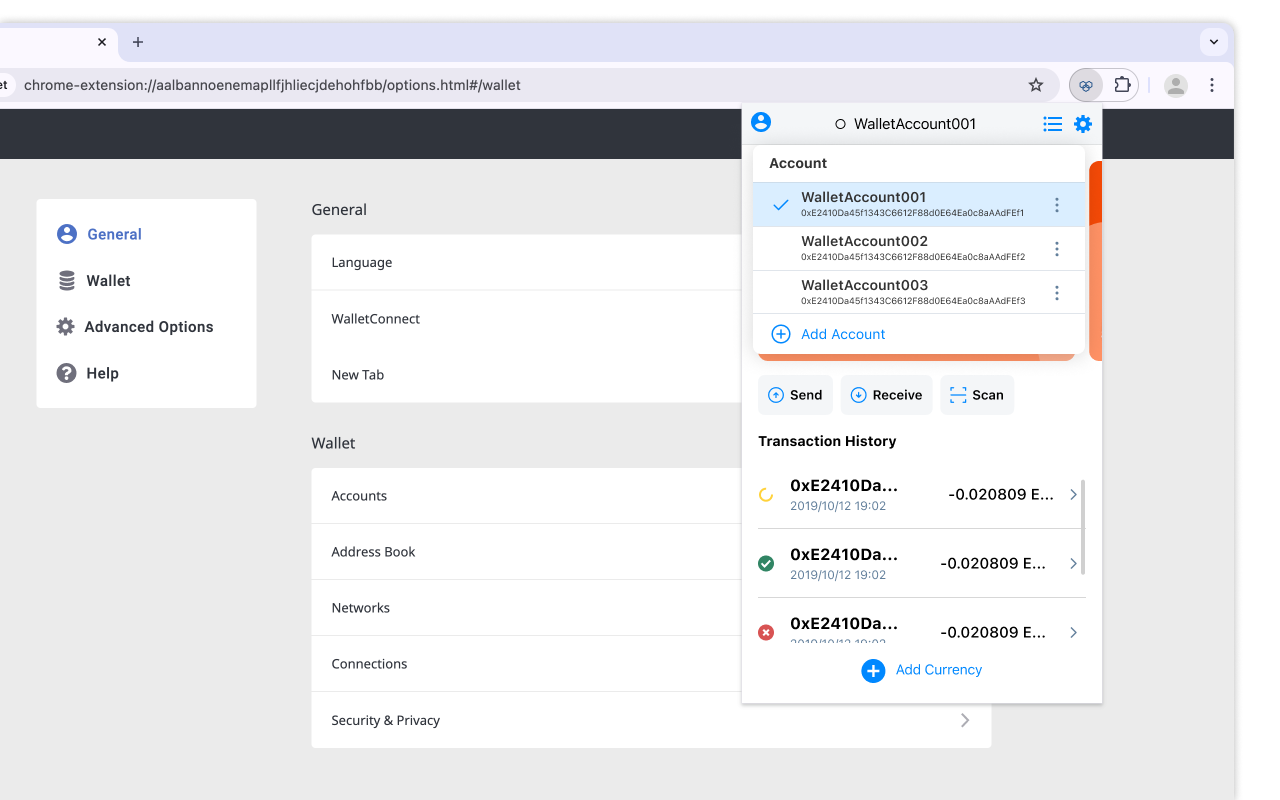Open the Chrome profile avatar
Viewport: 1280px width, 800px height.
pos(1176,85)
